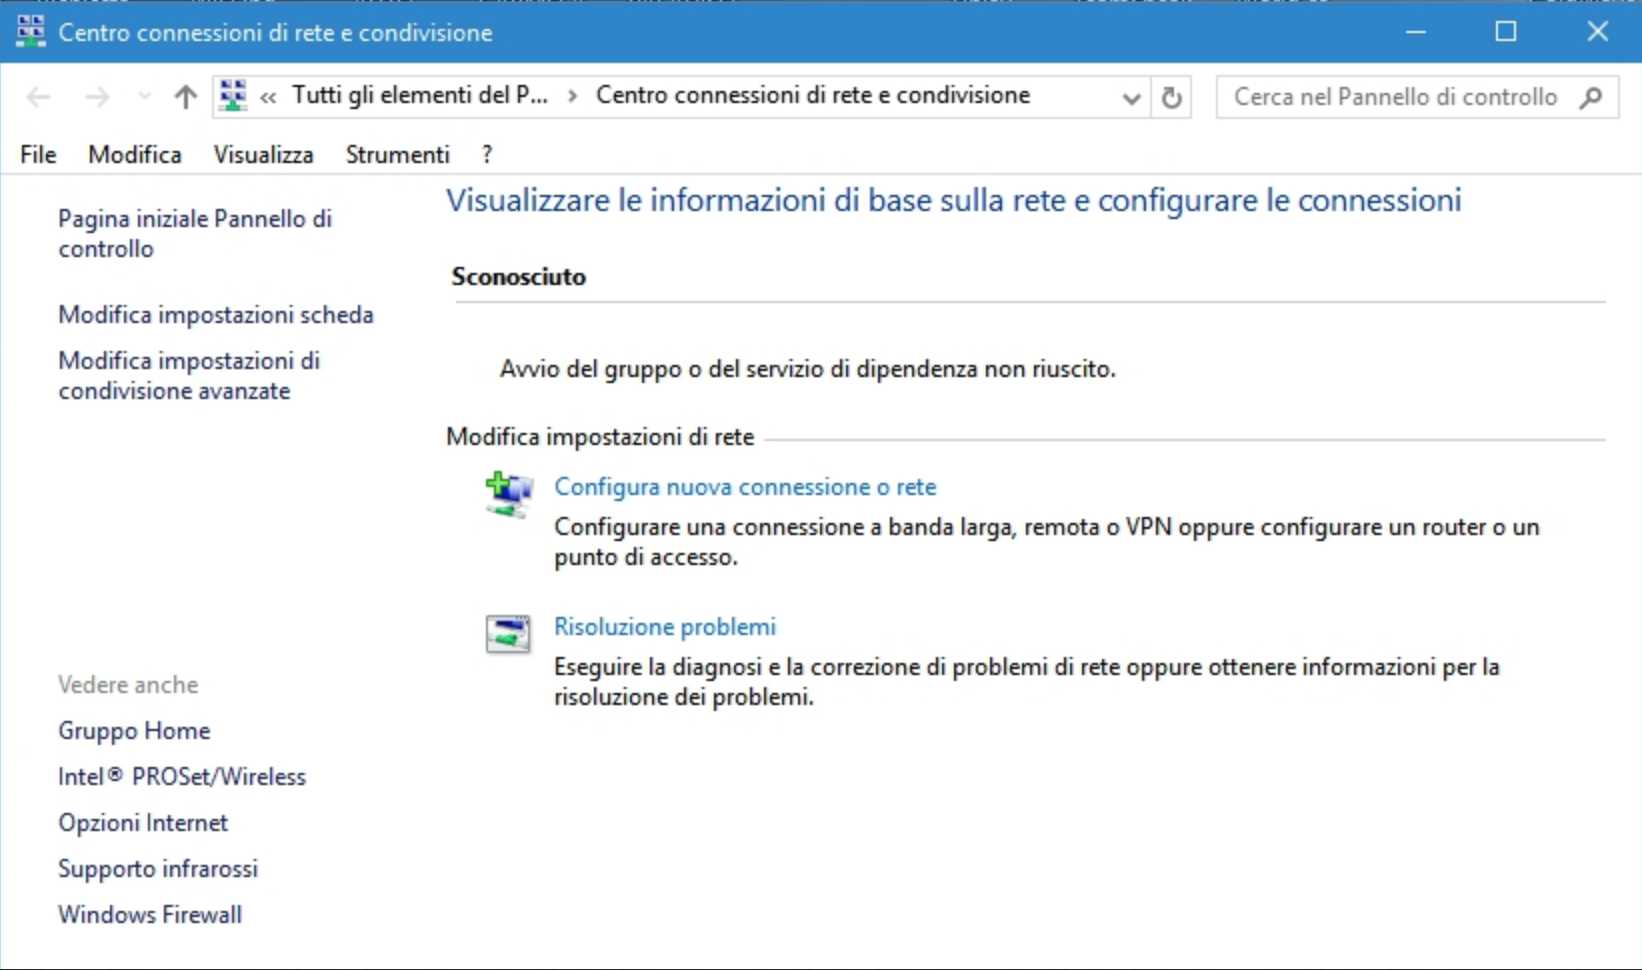
Task: Open the ? help menu
Action: [x=487, y=155]
